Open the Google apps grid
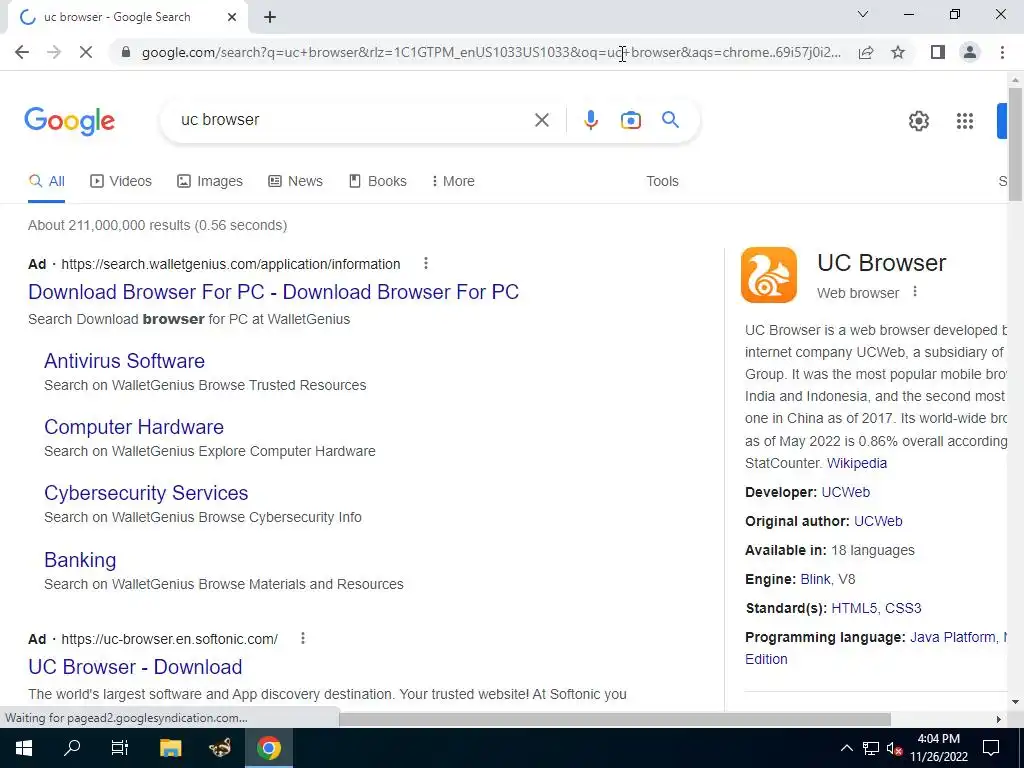 pos(965,121)
